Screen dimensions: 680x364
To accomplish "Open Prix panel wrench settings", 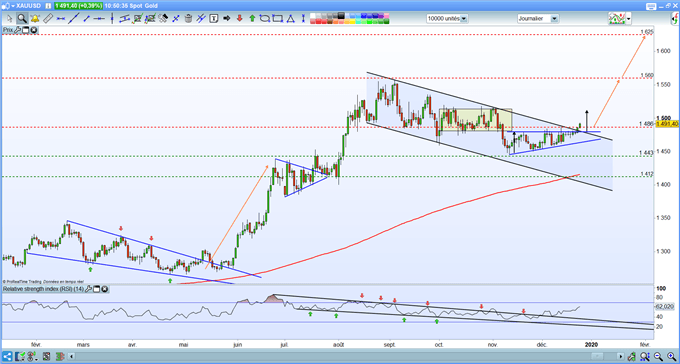I will tap(17, 30).
